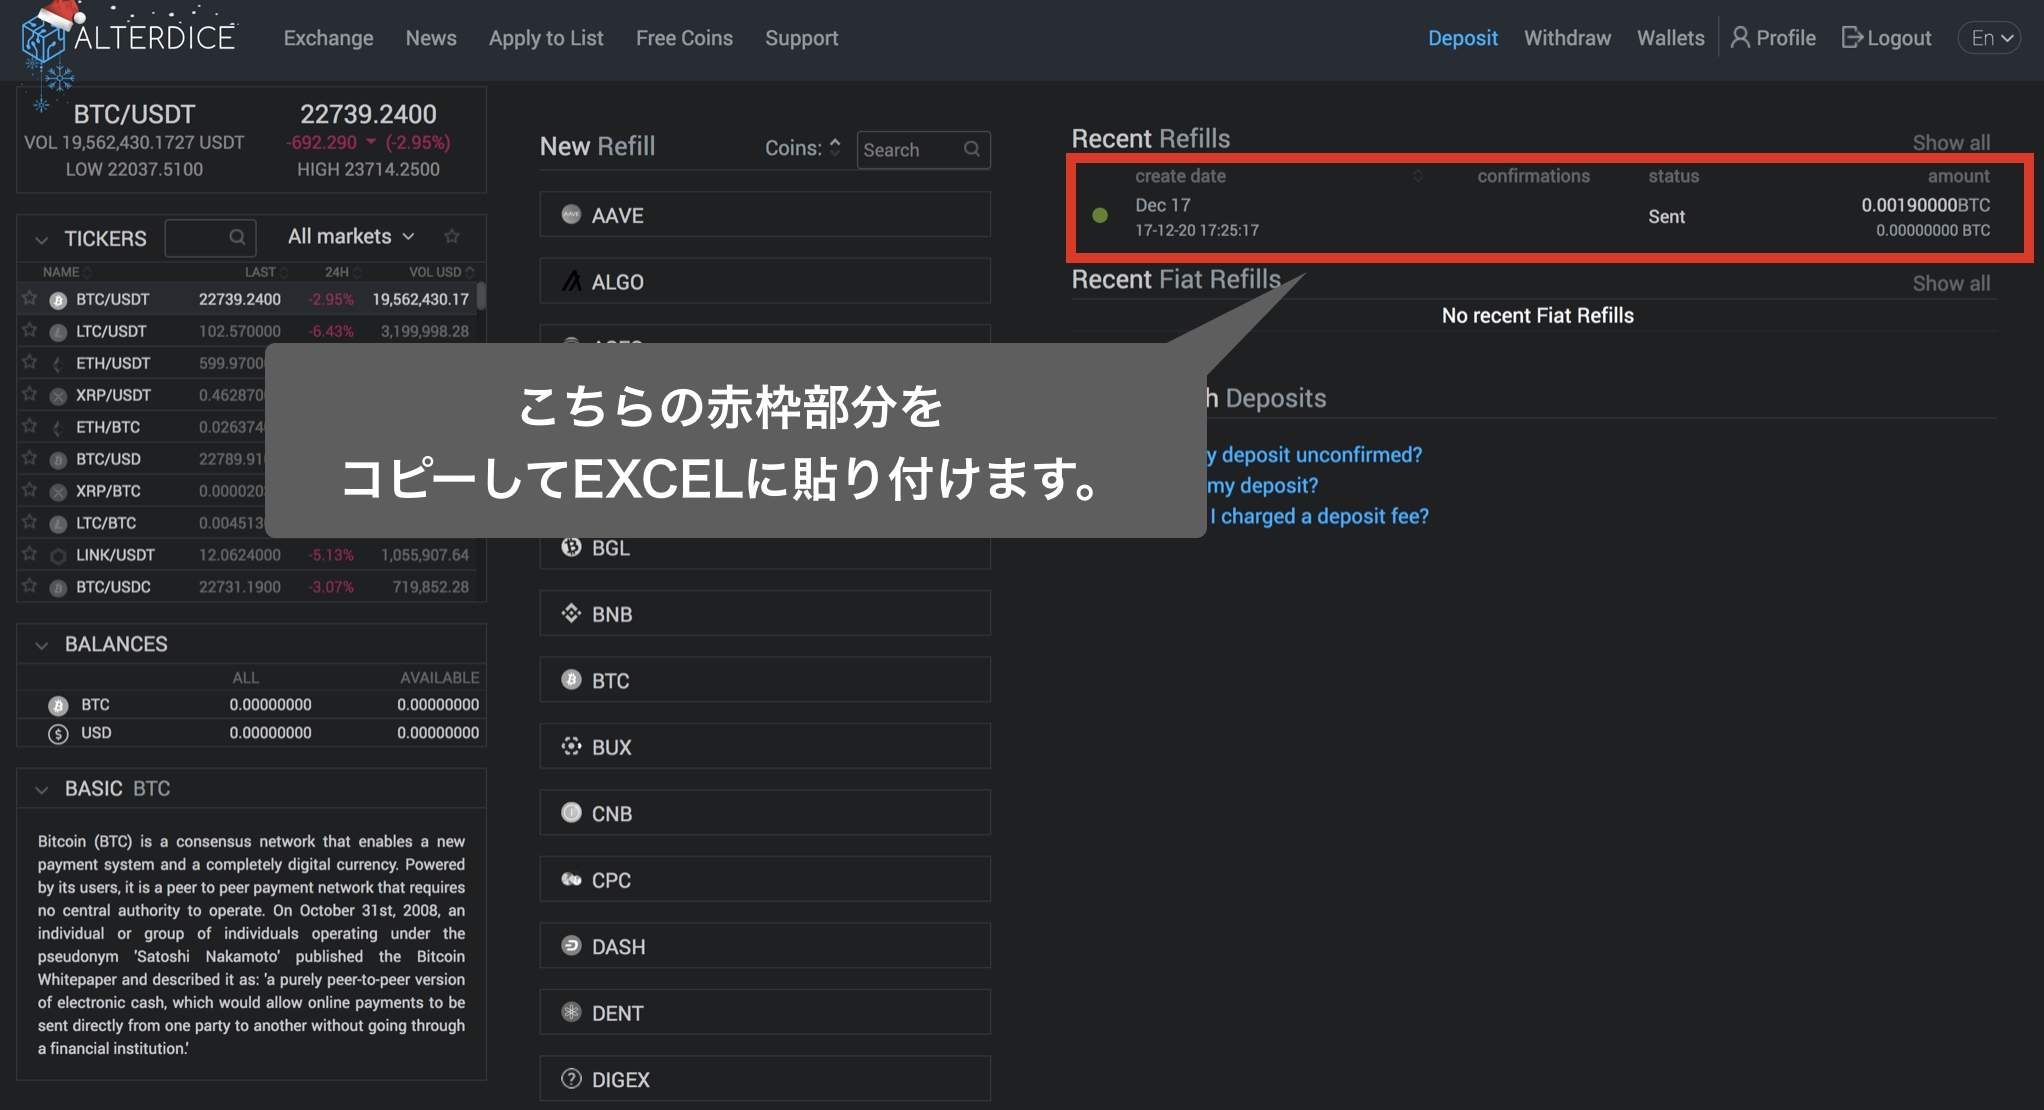Select the ALGO coin icon
The image size is (2044, 1110).
coord(571,281)
